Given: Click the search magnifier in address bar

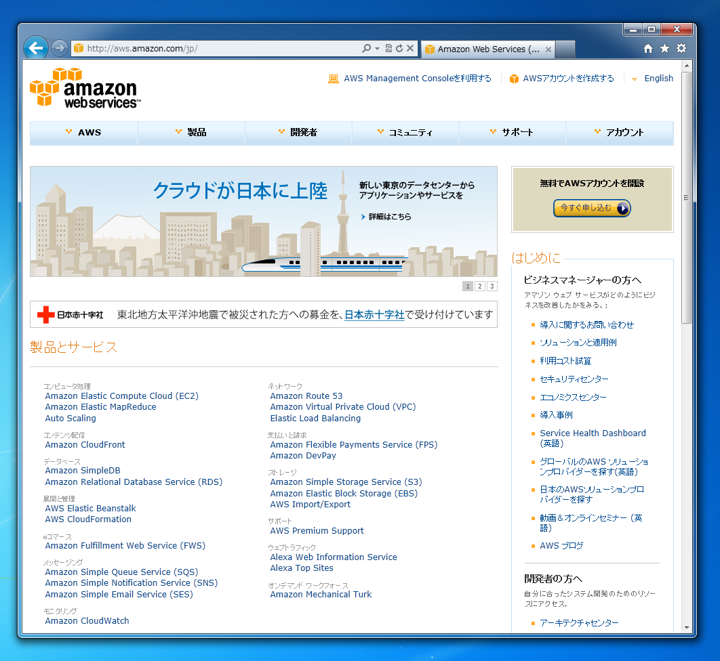Looking at the screenshot, I should coord(366,48).
